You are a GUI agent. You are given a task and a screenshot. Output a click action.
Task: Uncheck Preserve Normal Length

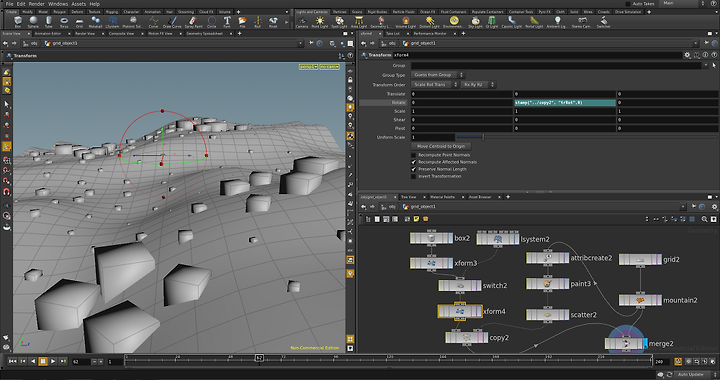coord(414,169)
